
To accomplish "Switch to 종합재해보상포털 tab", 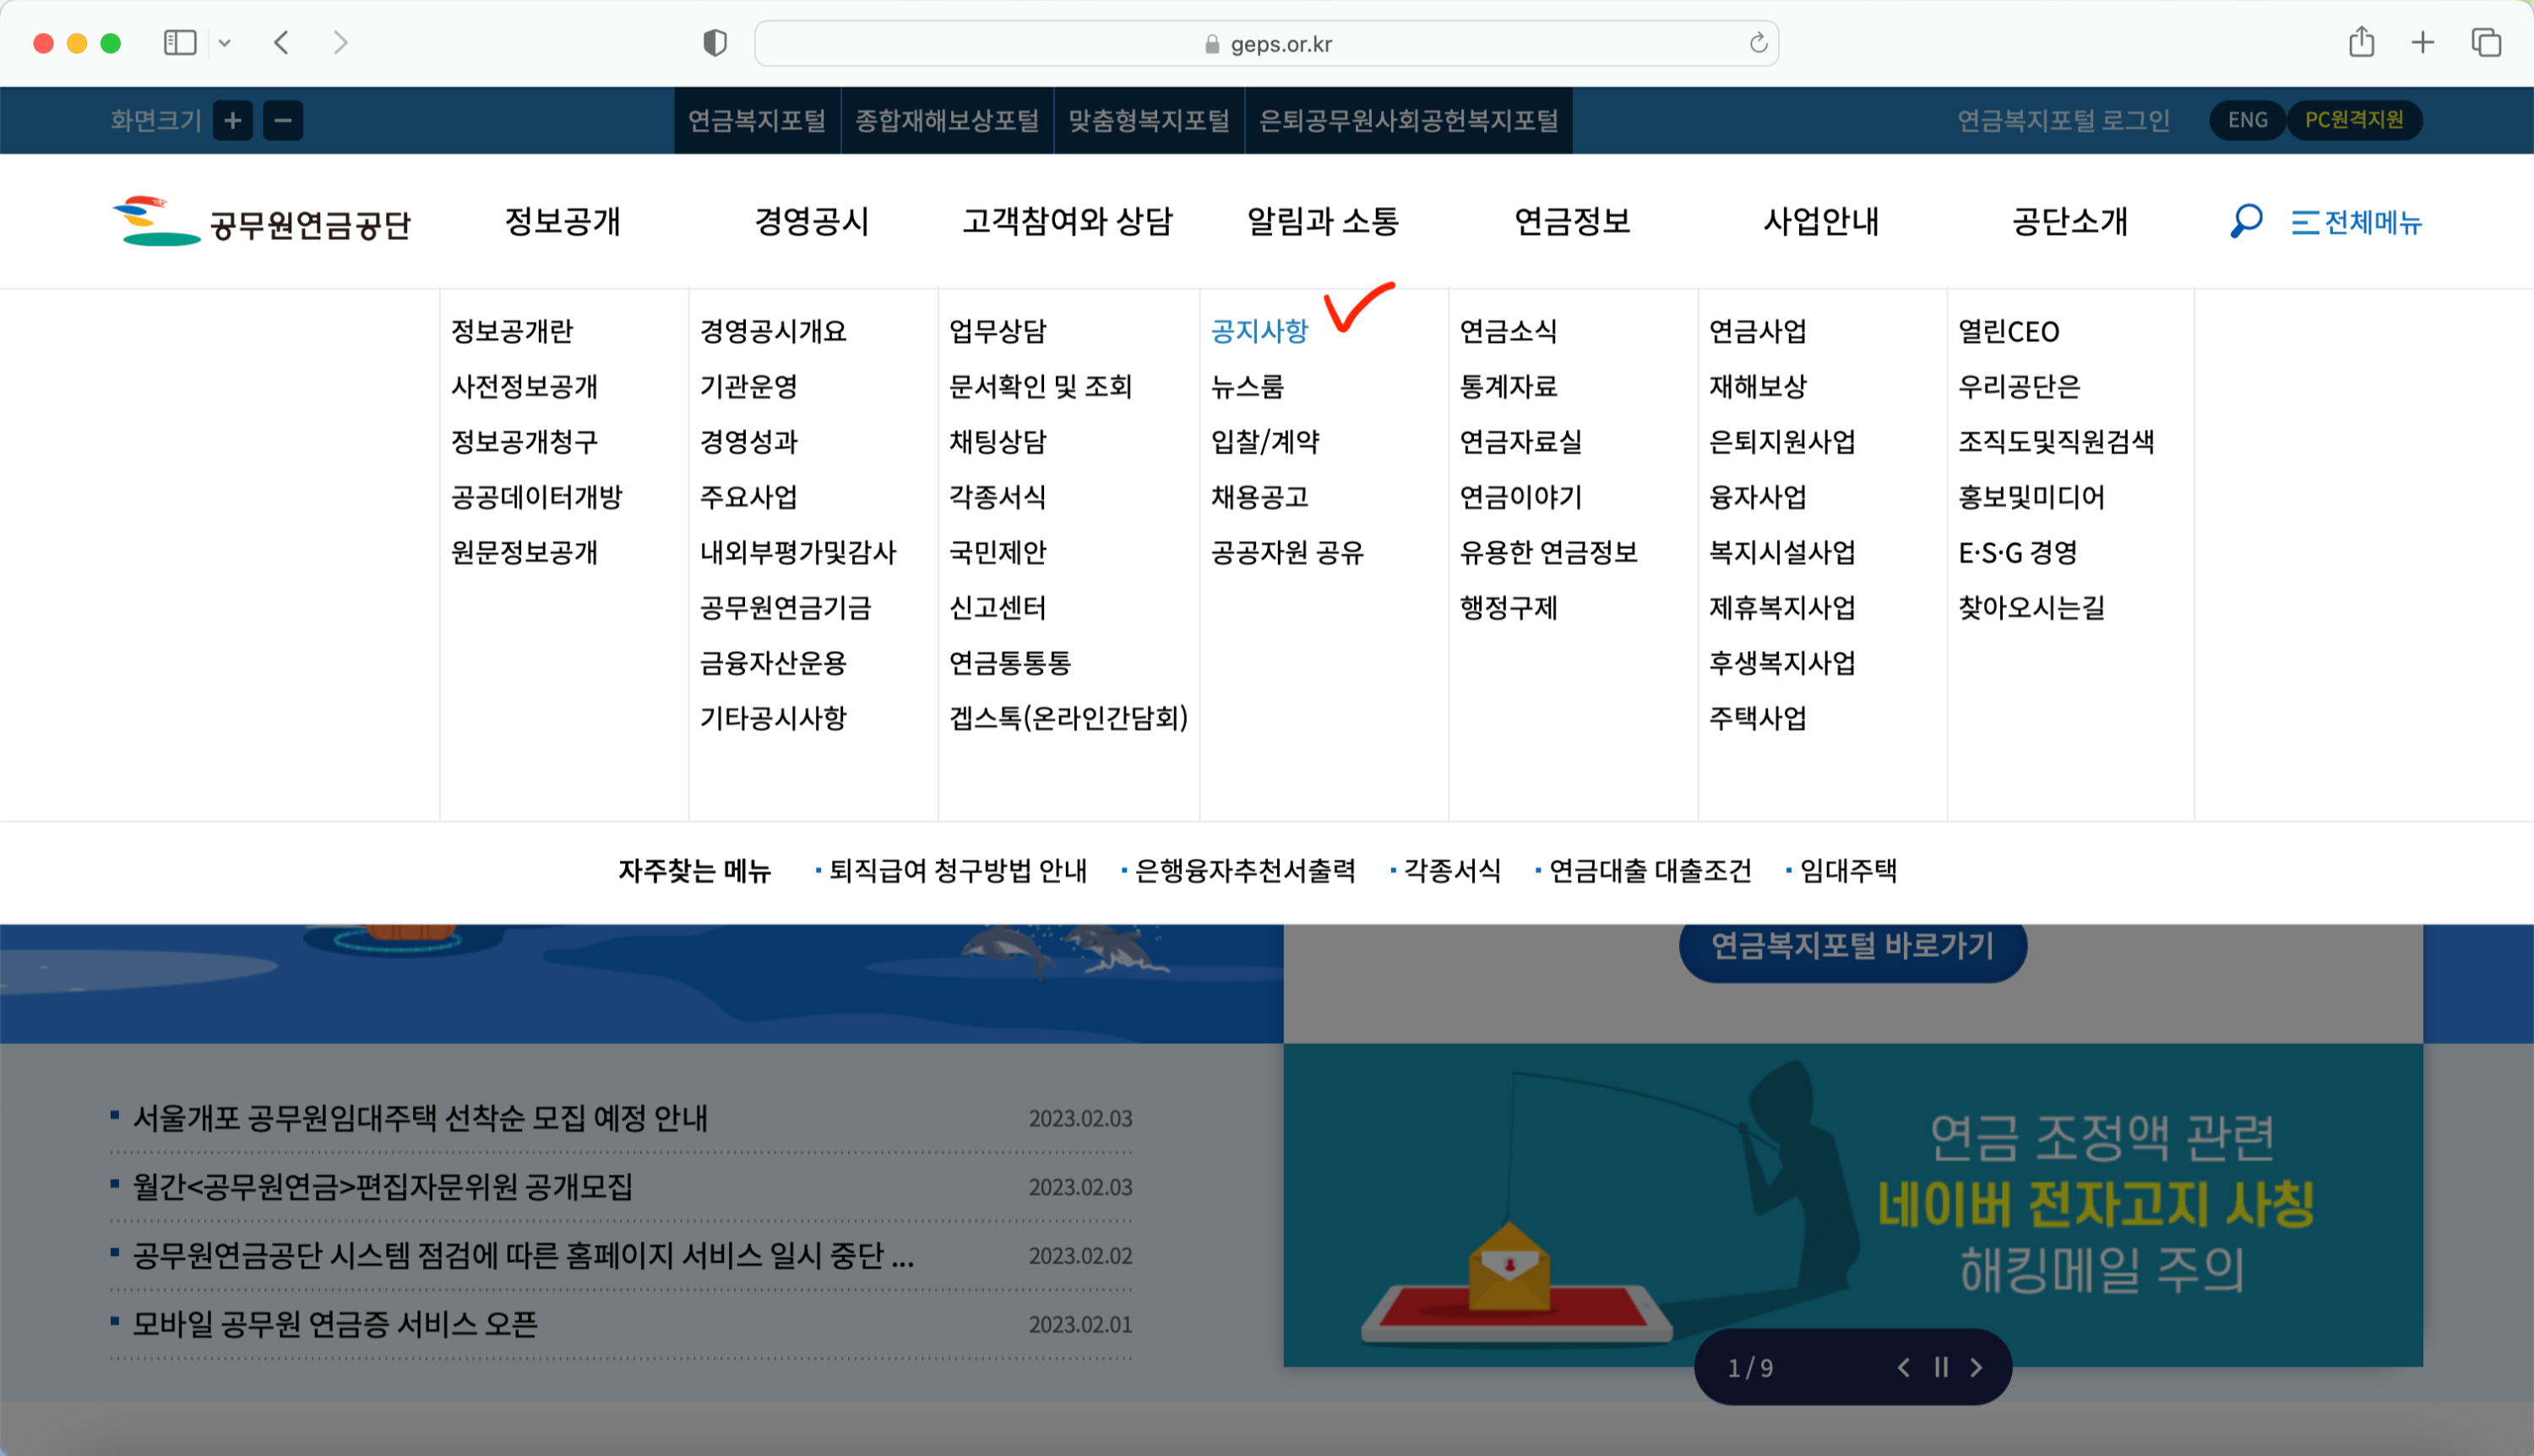I will (947, 121).
